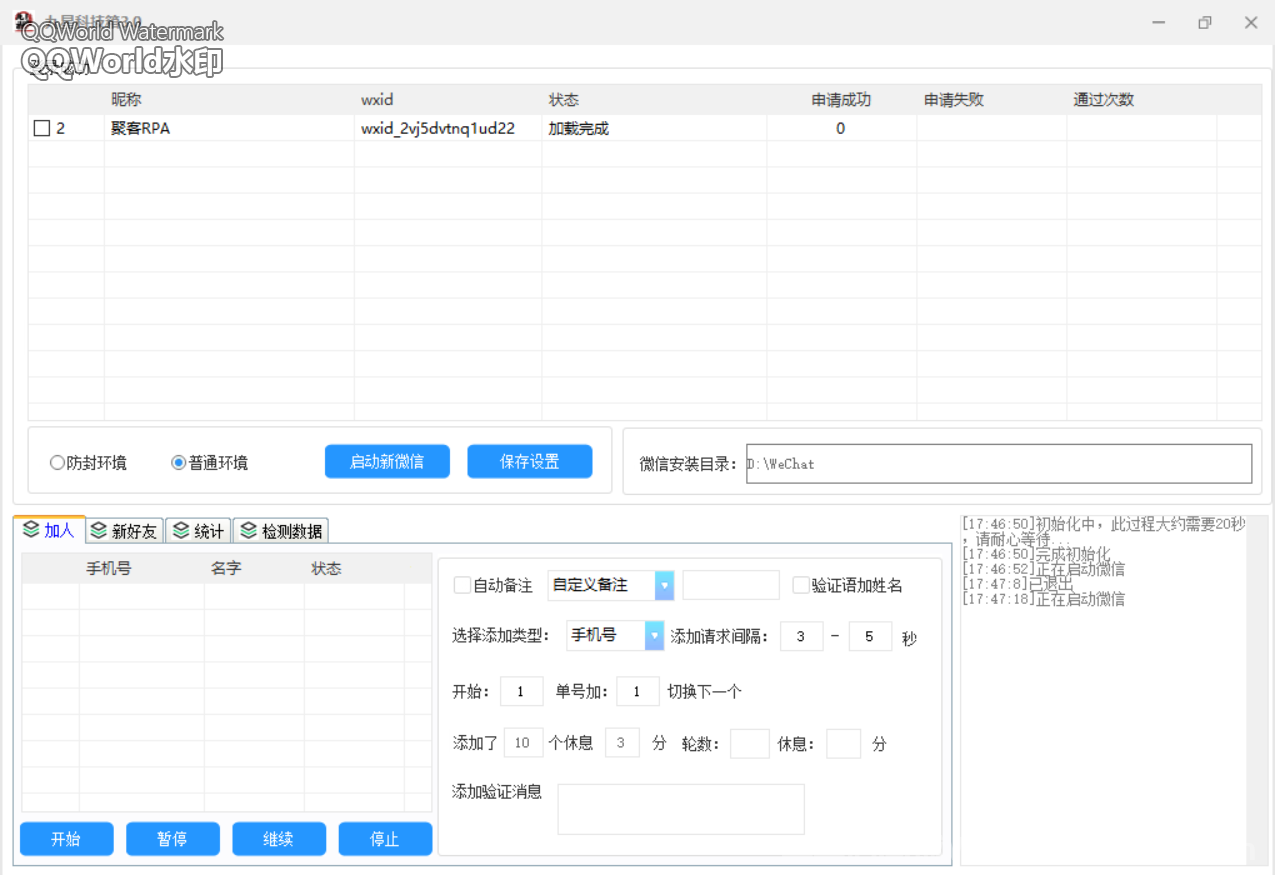
Task: Click the 添加了 count field showing 10
Action: (524, 743)
